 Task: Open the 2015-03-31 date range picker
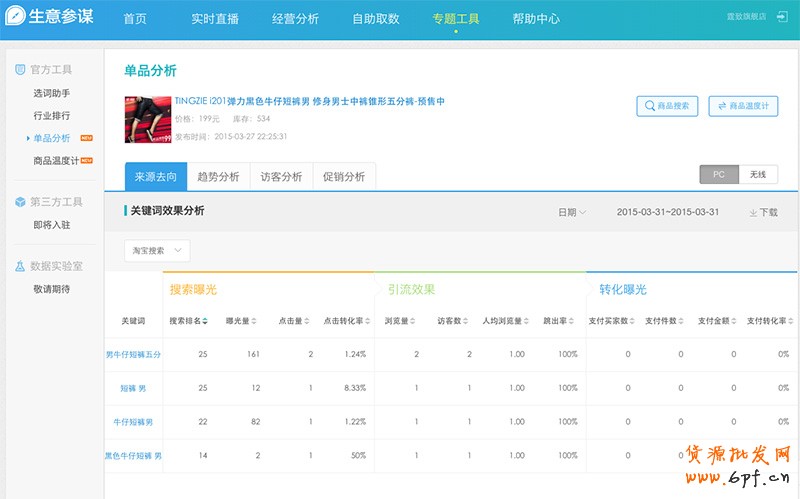(x=667, y=212)
